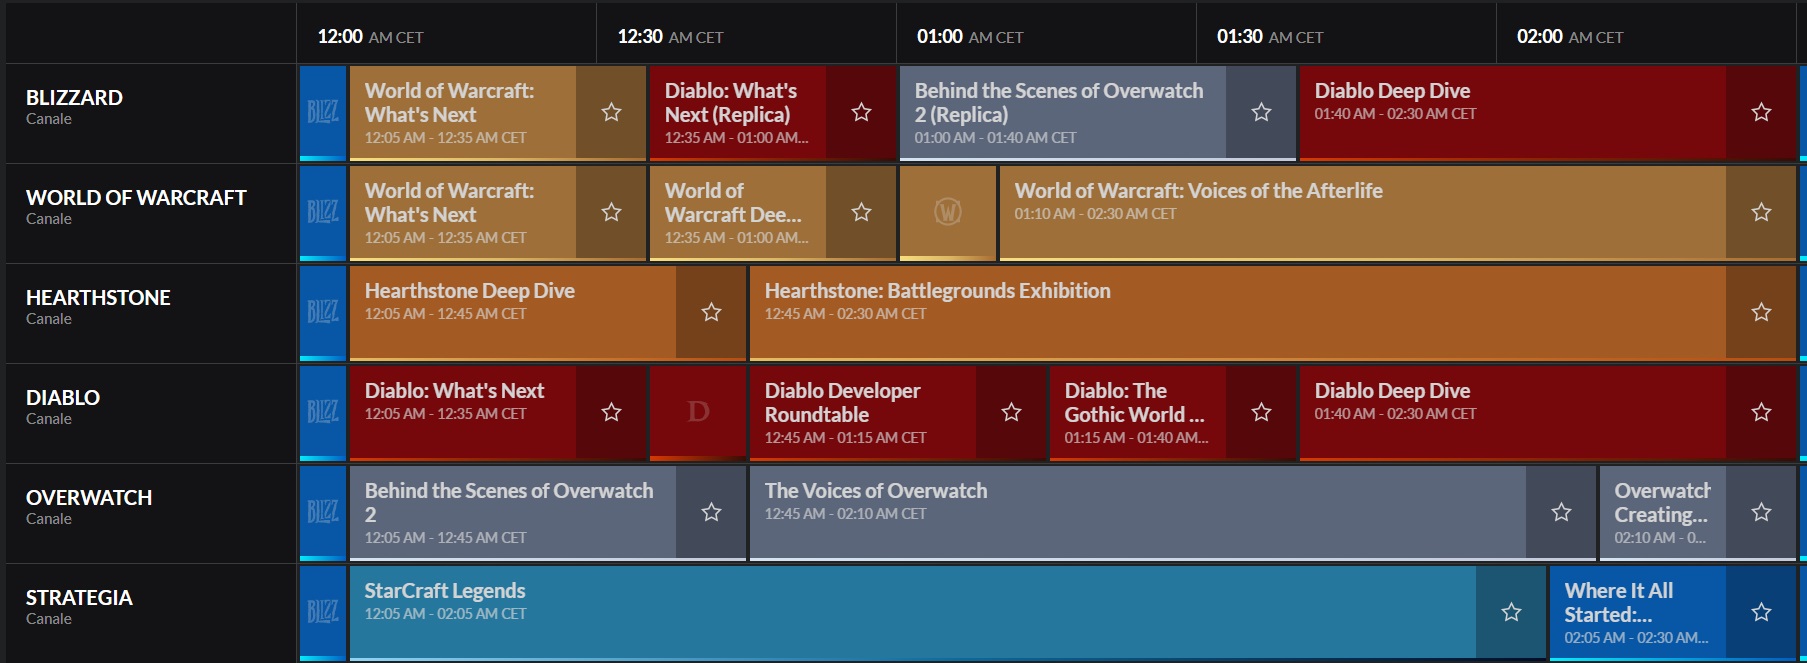This screenshot has height=663, width=1807.
Task: Select the World of Warcraft channel
Action: [151, 213]
